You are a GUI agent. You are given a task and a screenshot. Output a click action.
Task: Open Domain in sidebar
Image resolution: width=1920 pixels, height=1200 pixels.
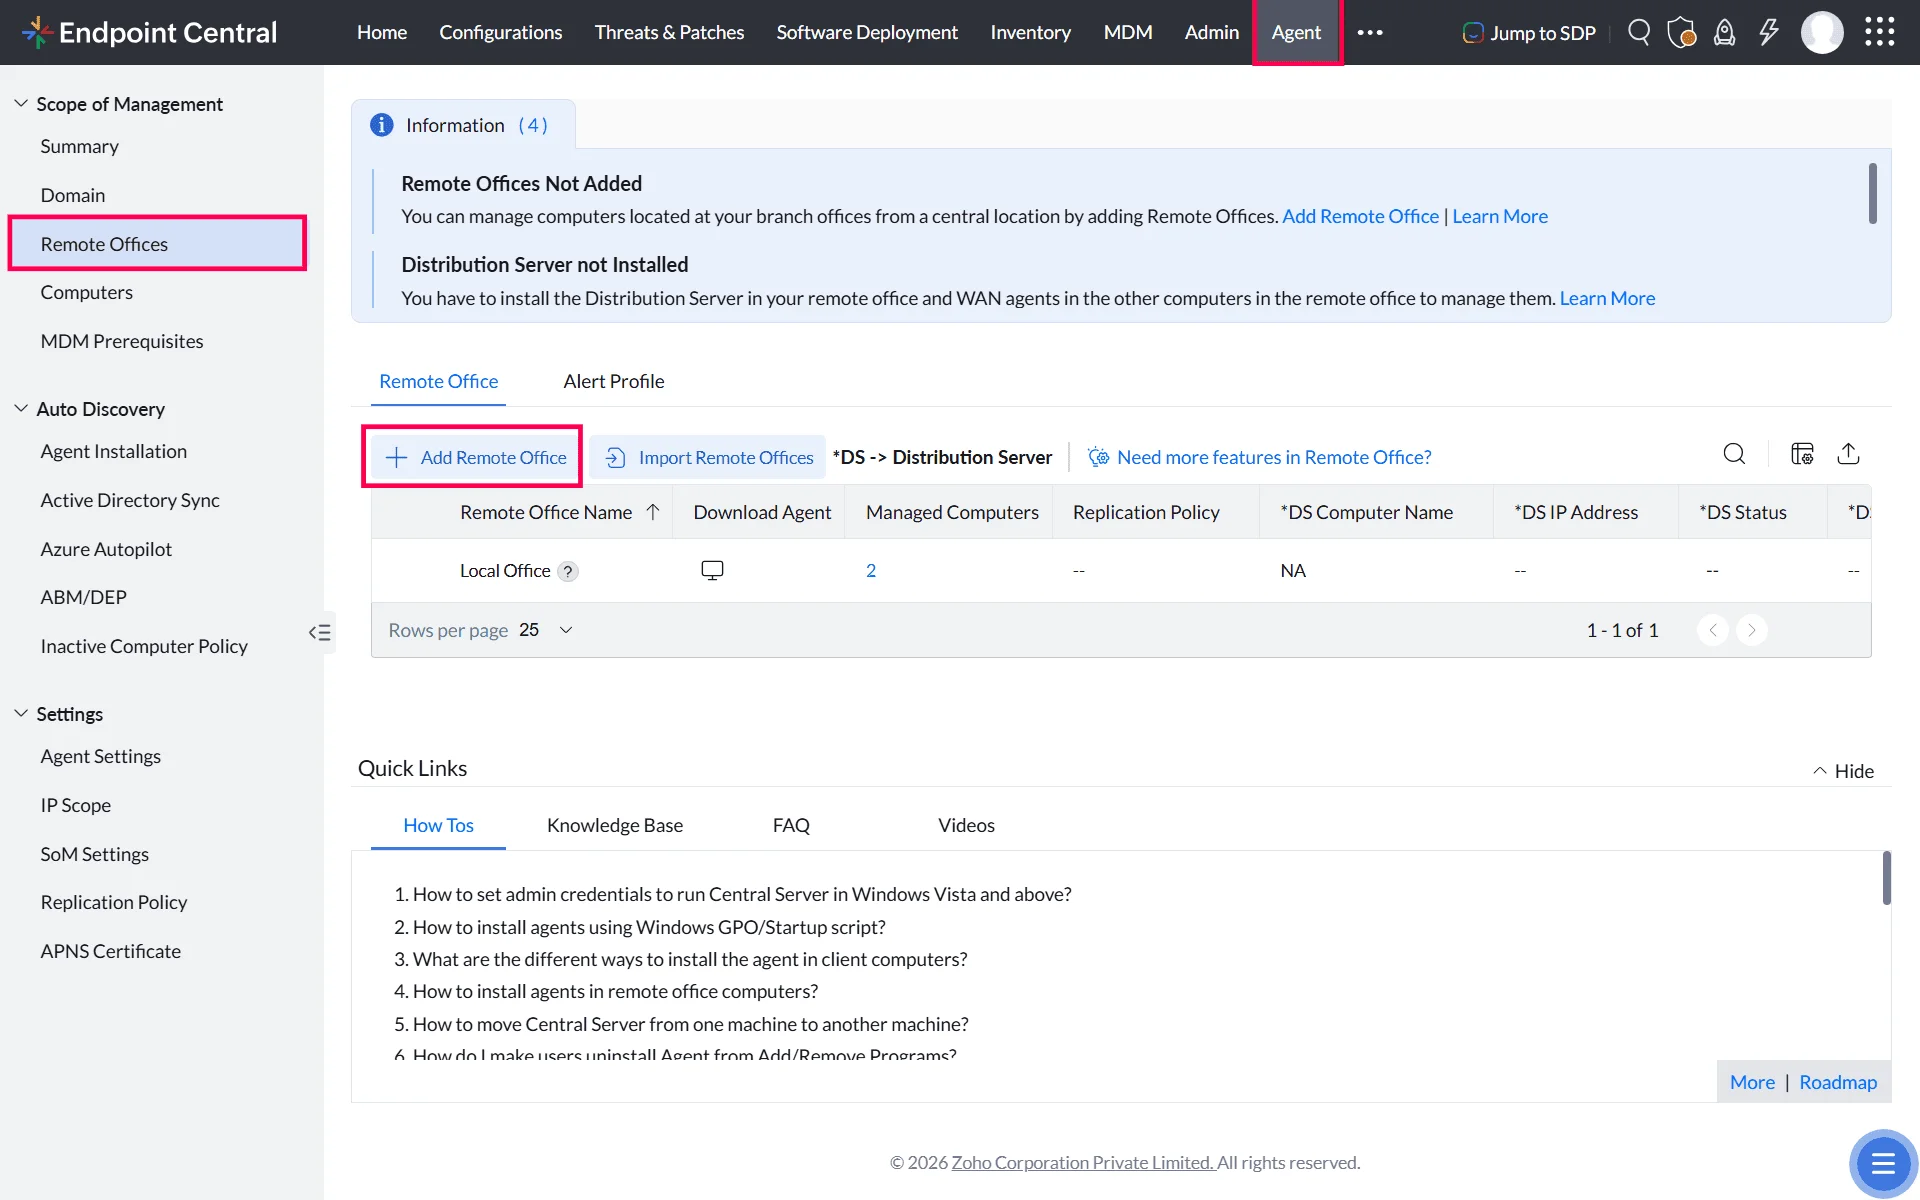click(72, 195)
